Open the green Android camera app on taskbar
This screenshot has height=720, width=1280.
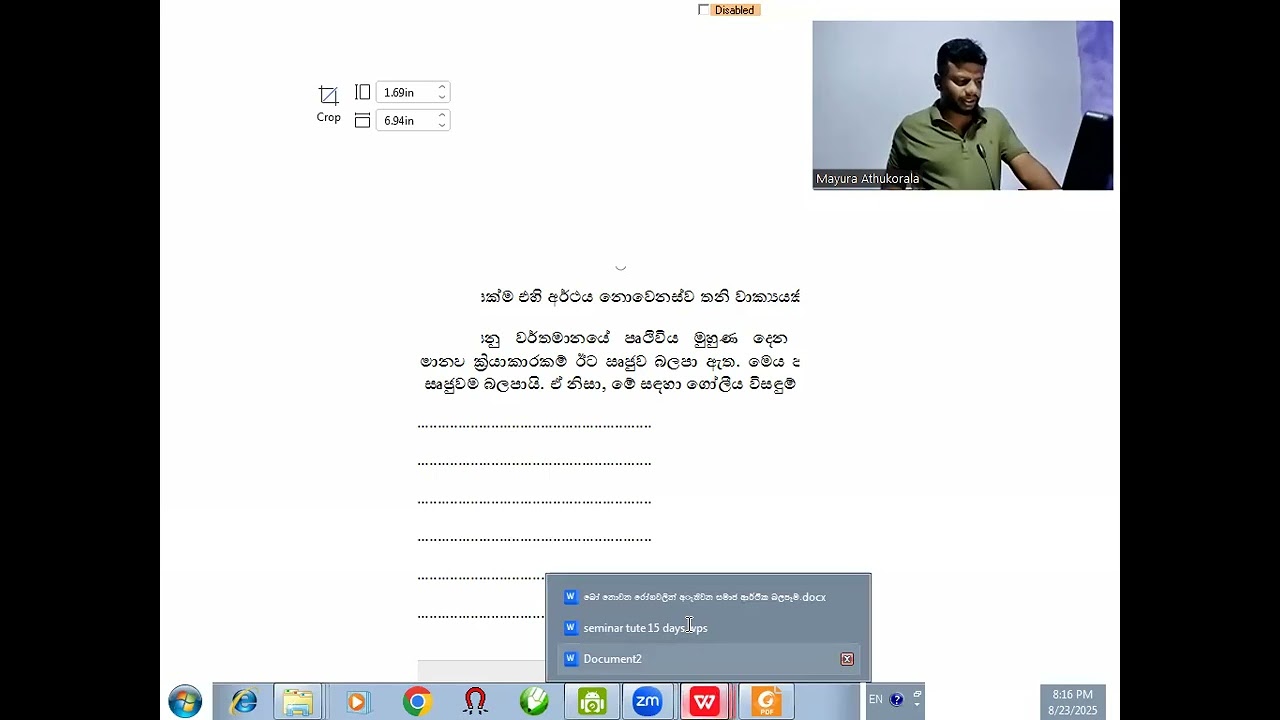592,702
